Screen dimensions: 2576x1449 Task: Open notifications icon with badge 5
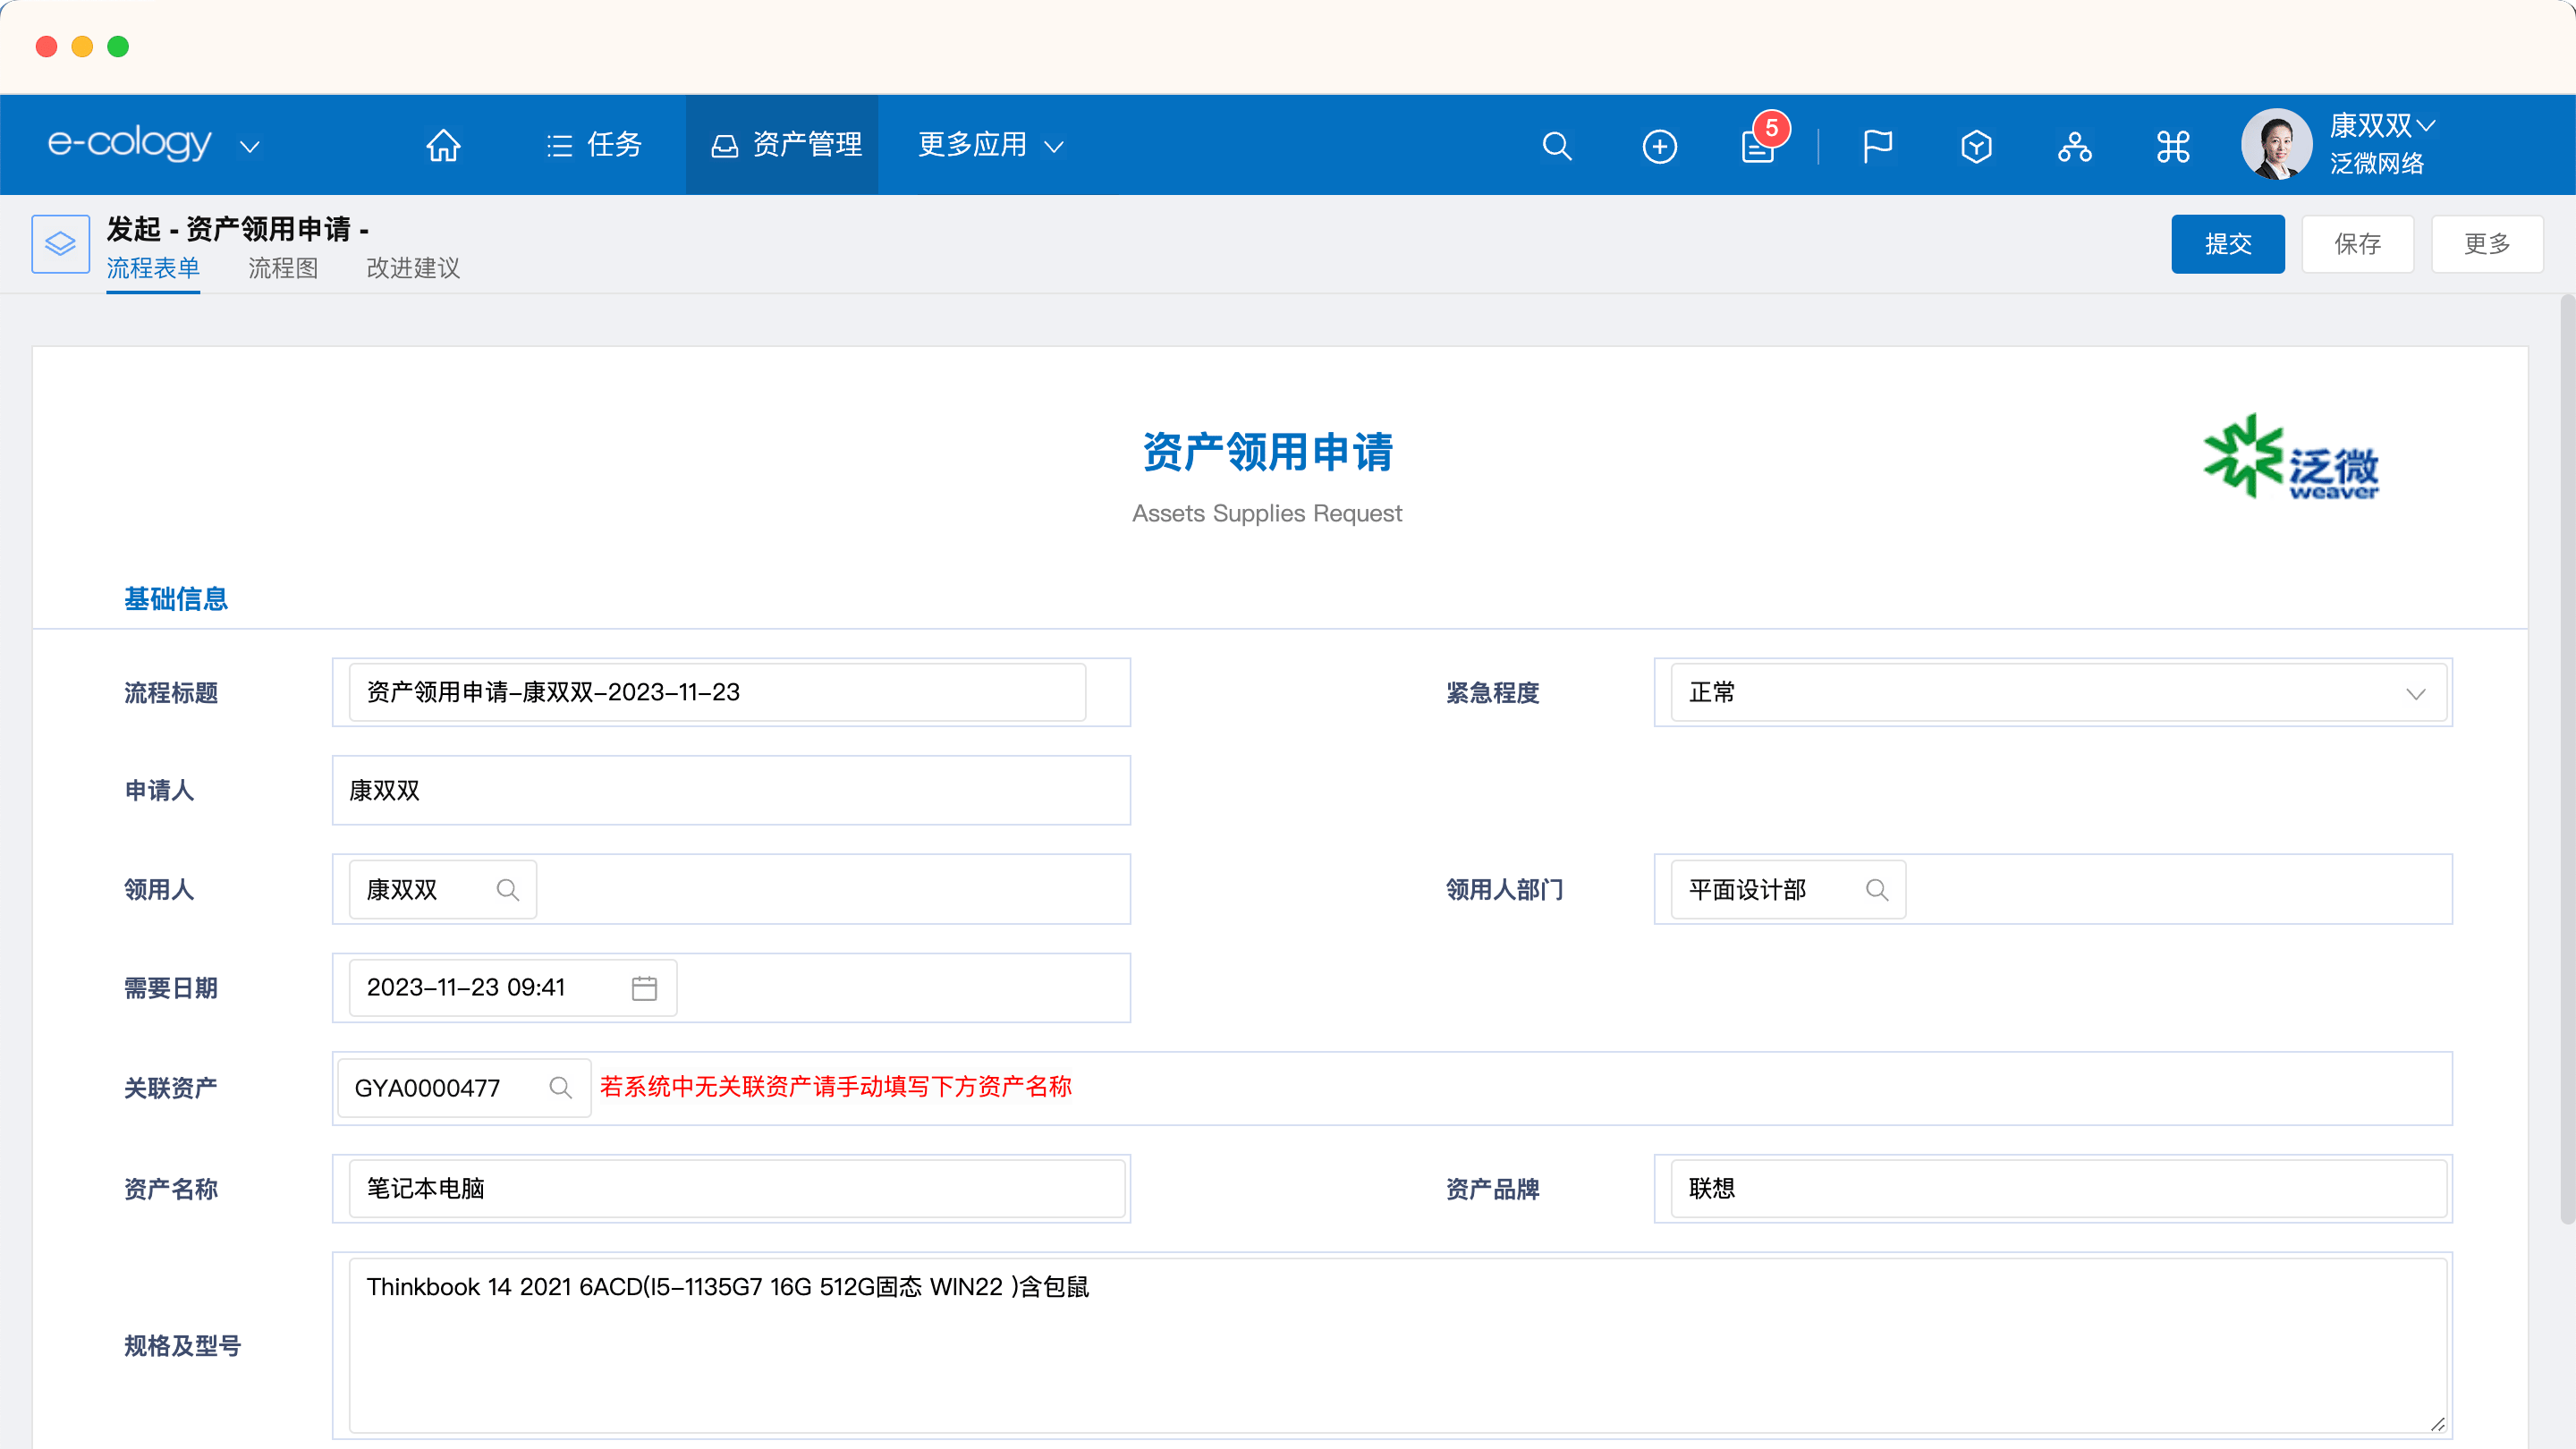[1758, 146]
